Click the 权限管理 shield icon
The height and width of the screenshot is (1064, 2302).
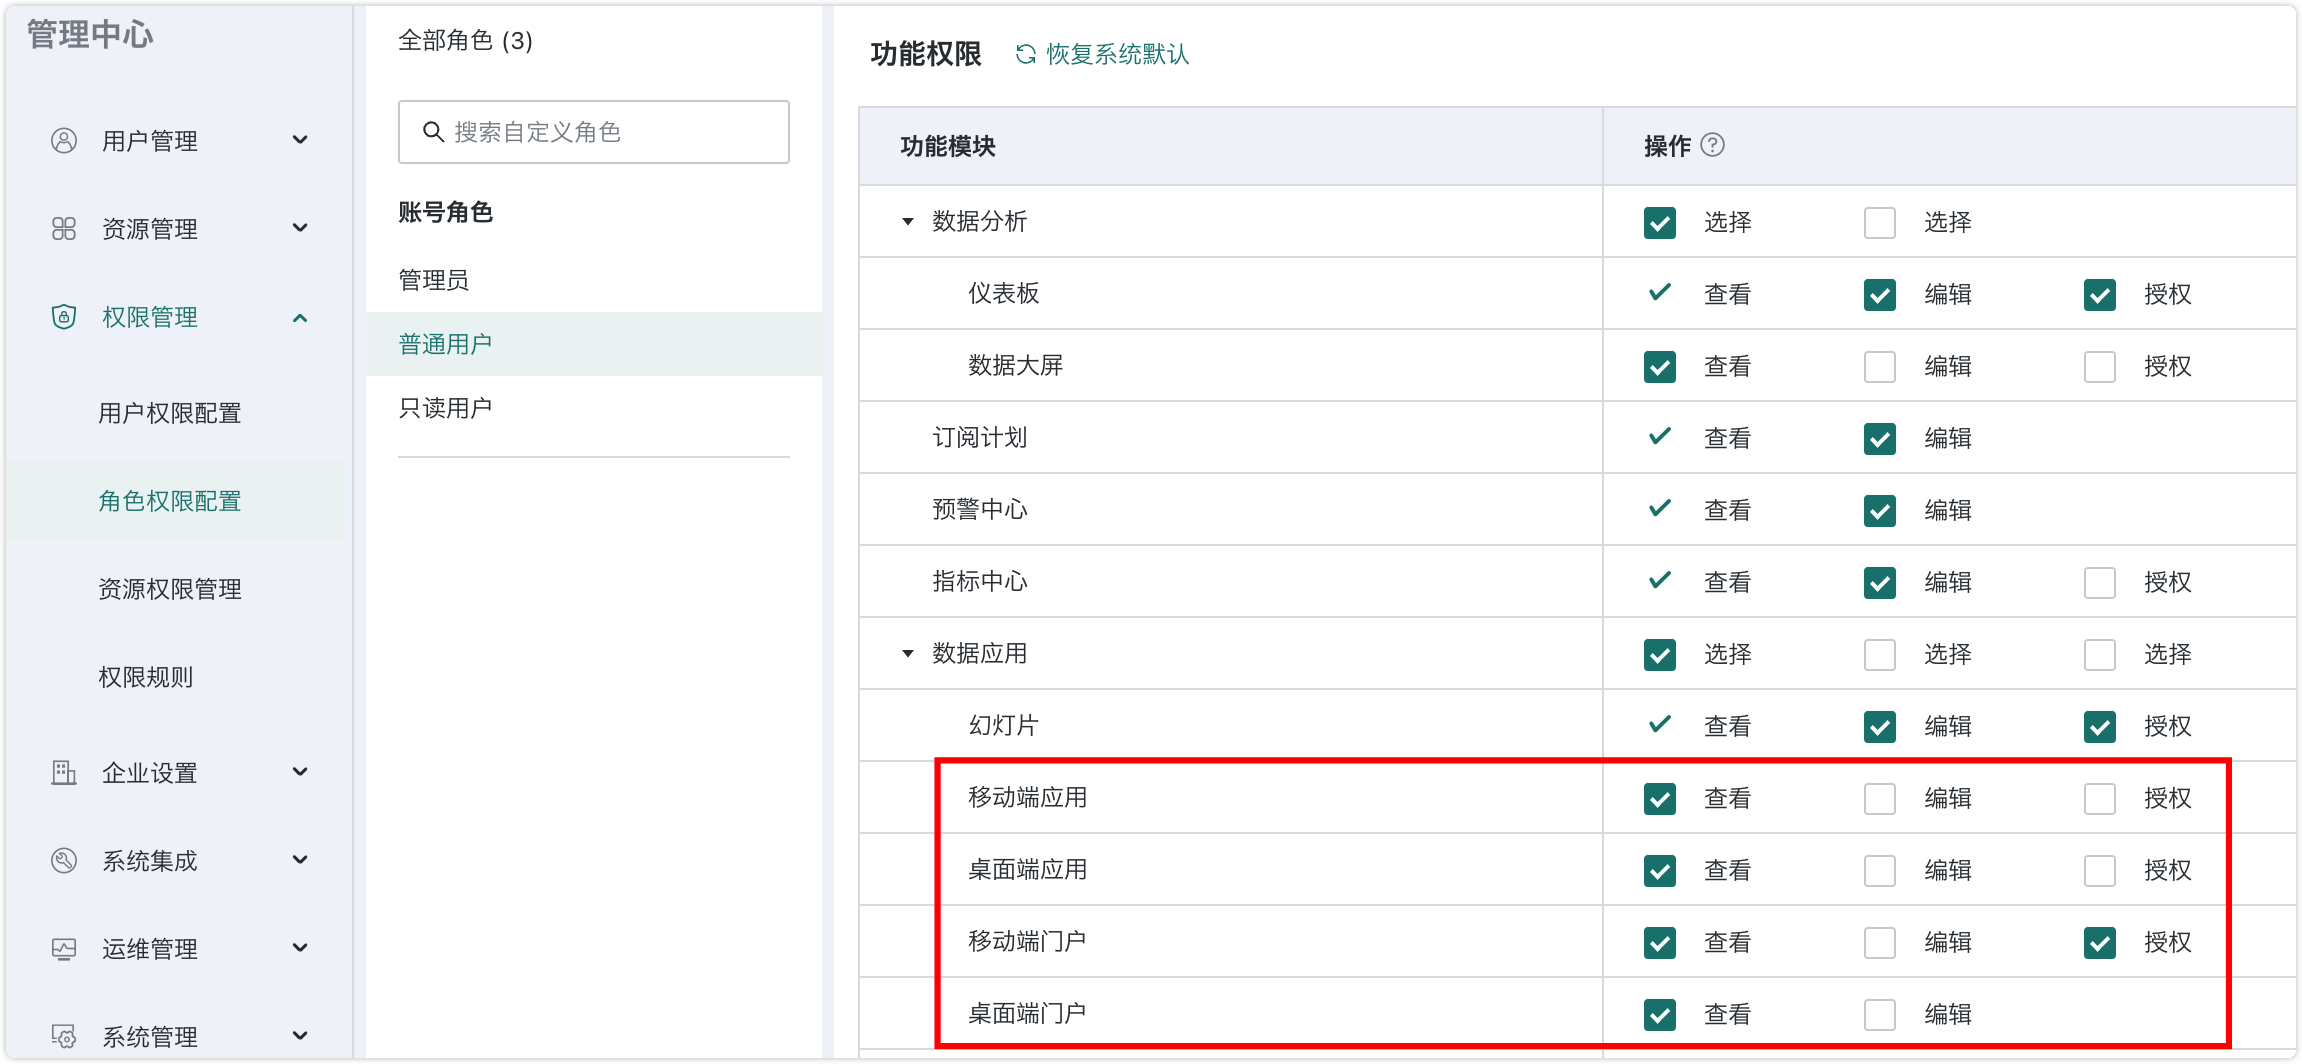[x=64, y=317]
